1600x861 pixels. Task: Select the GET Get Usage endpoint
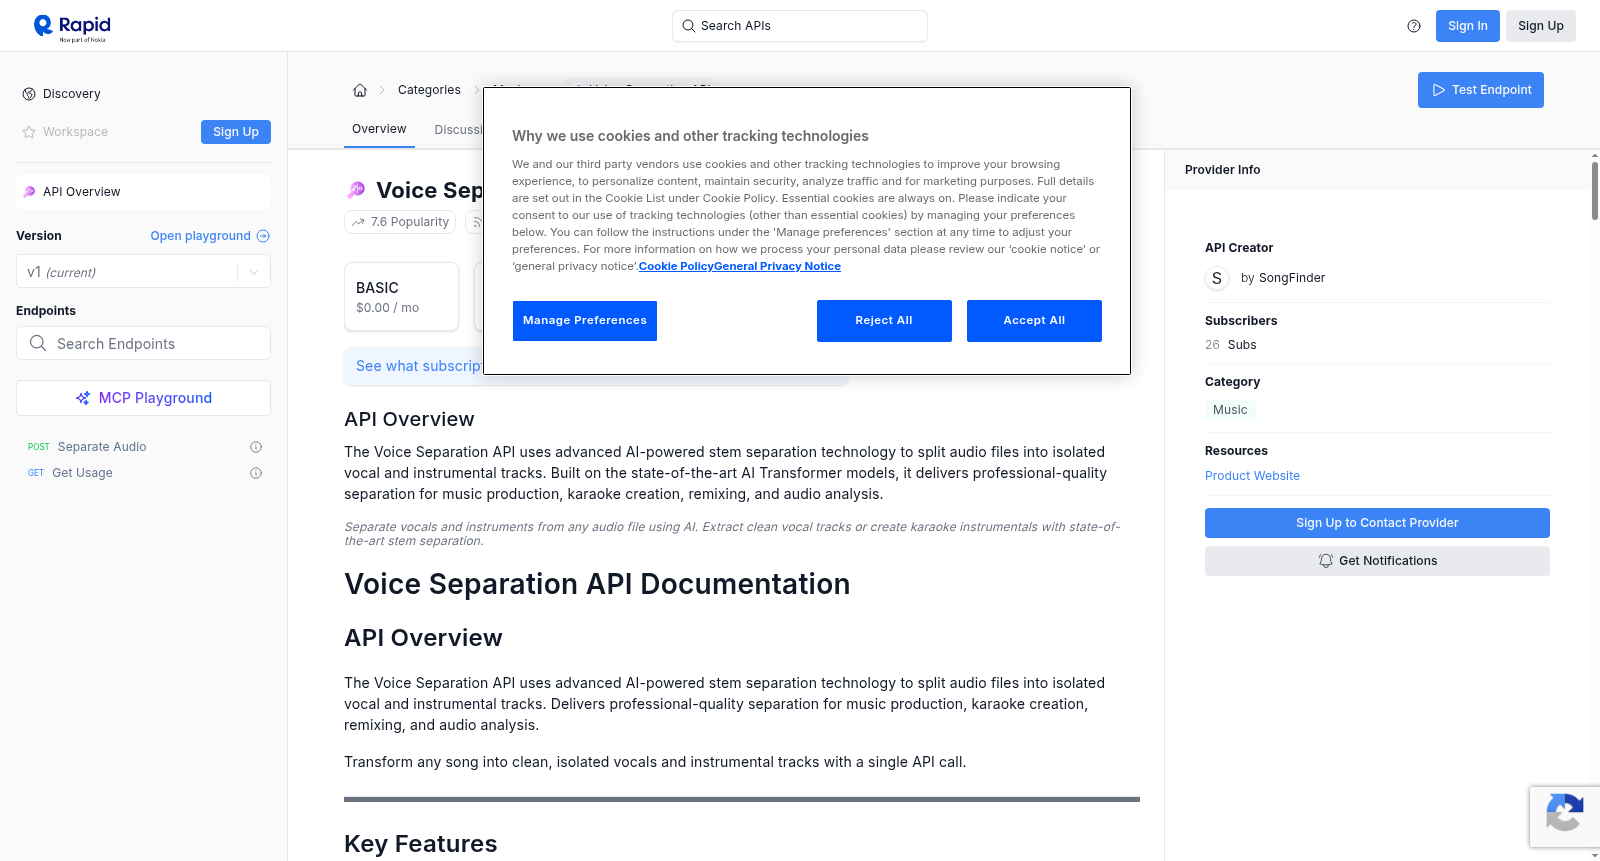click(x=144, y=473)
